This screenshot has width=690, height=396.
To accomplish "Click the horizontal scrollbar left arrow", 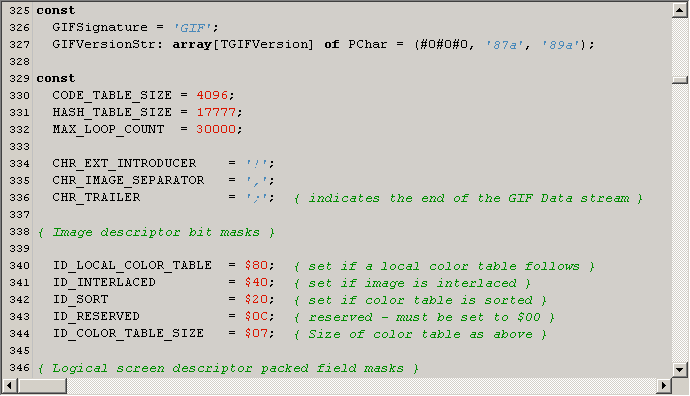I will coord(10,386).
